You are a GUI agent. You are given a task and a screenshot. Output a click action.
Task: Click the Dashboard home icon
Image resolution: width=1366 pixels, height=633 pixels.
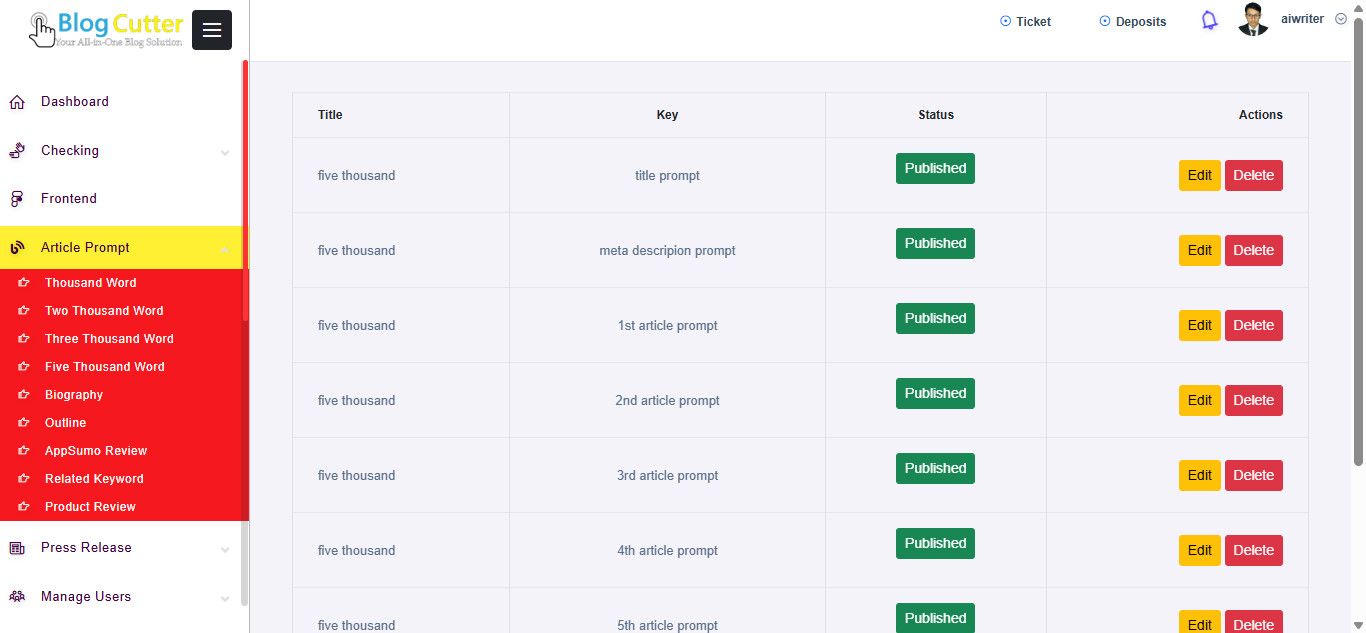click(x=17, y=102)
